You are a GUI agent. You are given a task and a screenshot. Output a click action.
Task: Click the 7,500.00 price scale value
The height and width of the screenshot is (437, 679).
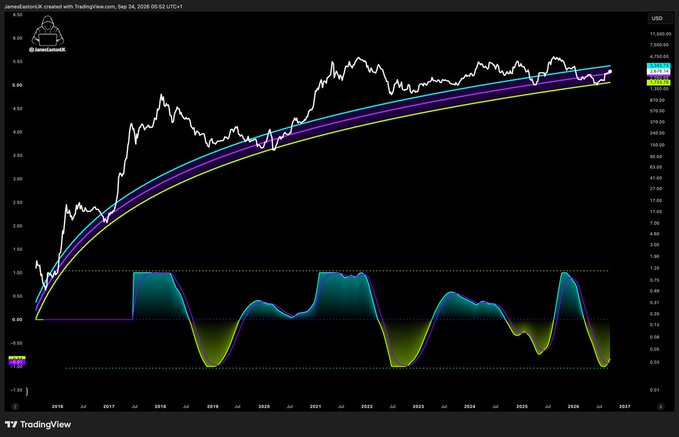pos(660,45)
